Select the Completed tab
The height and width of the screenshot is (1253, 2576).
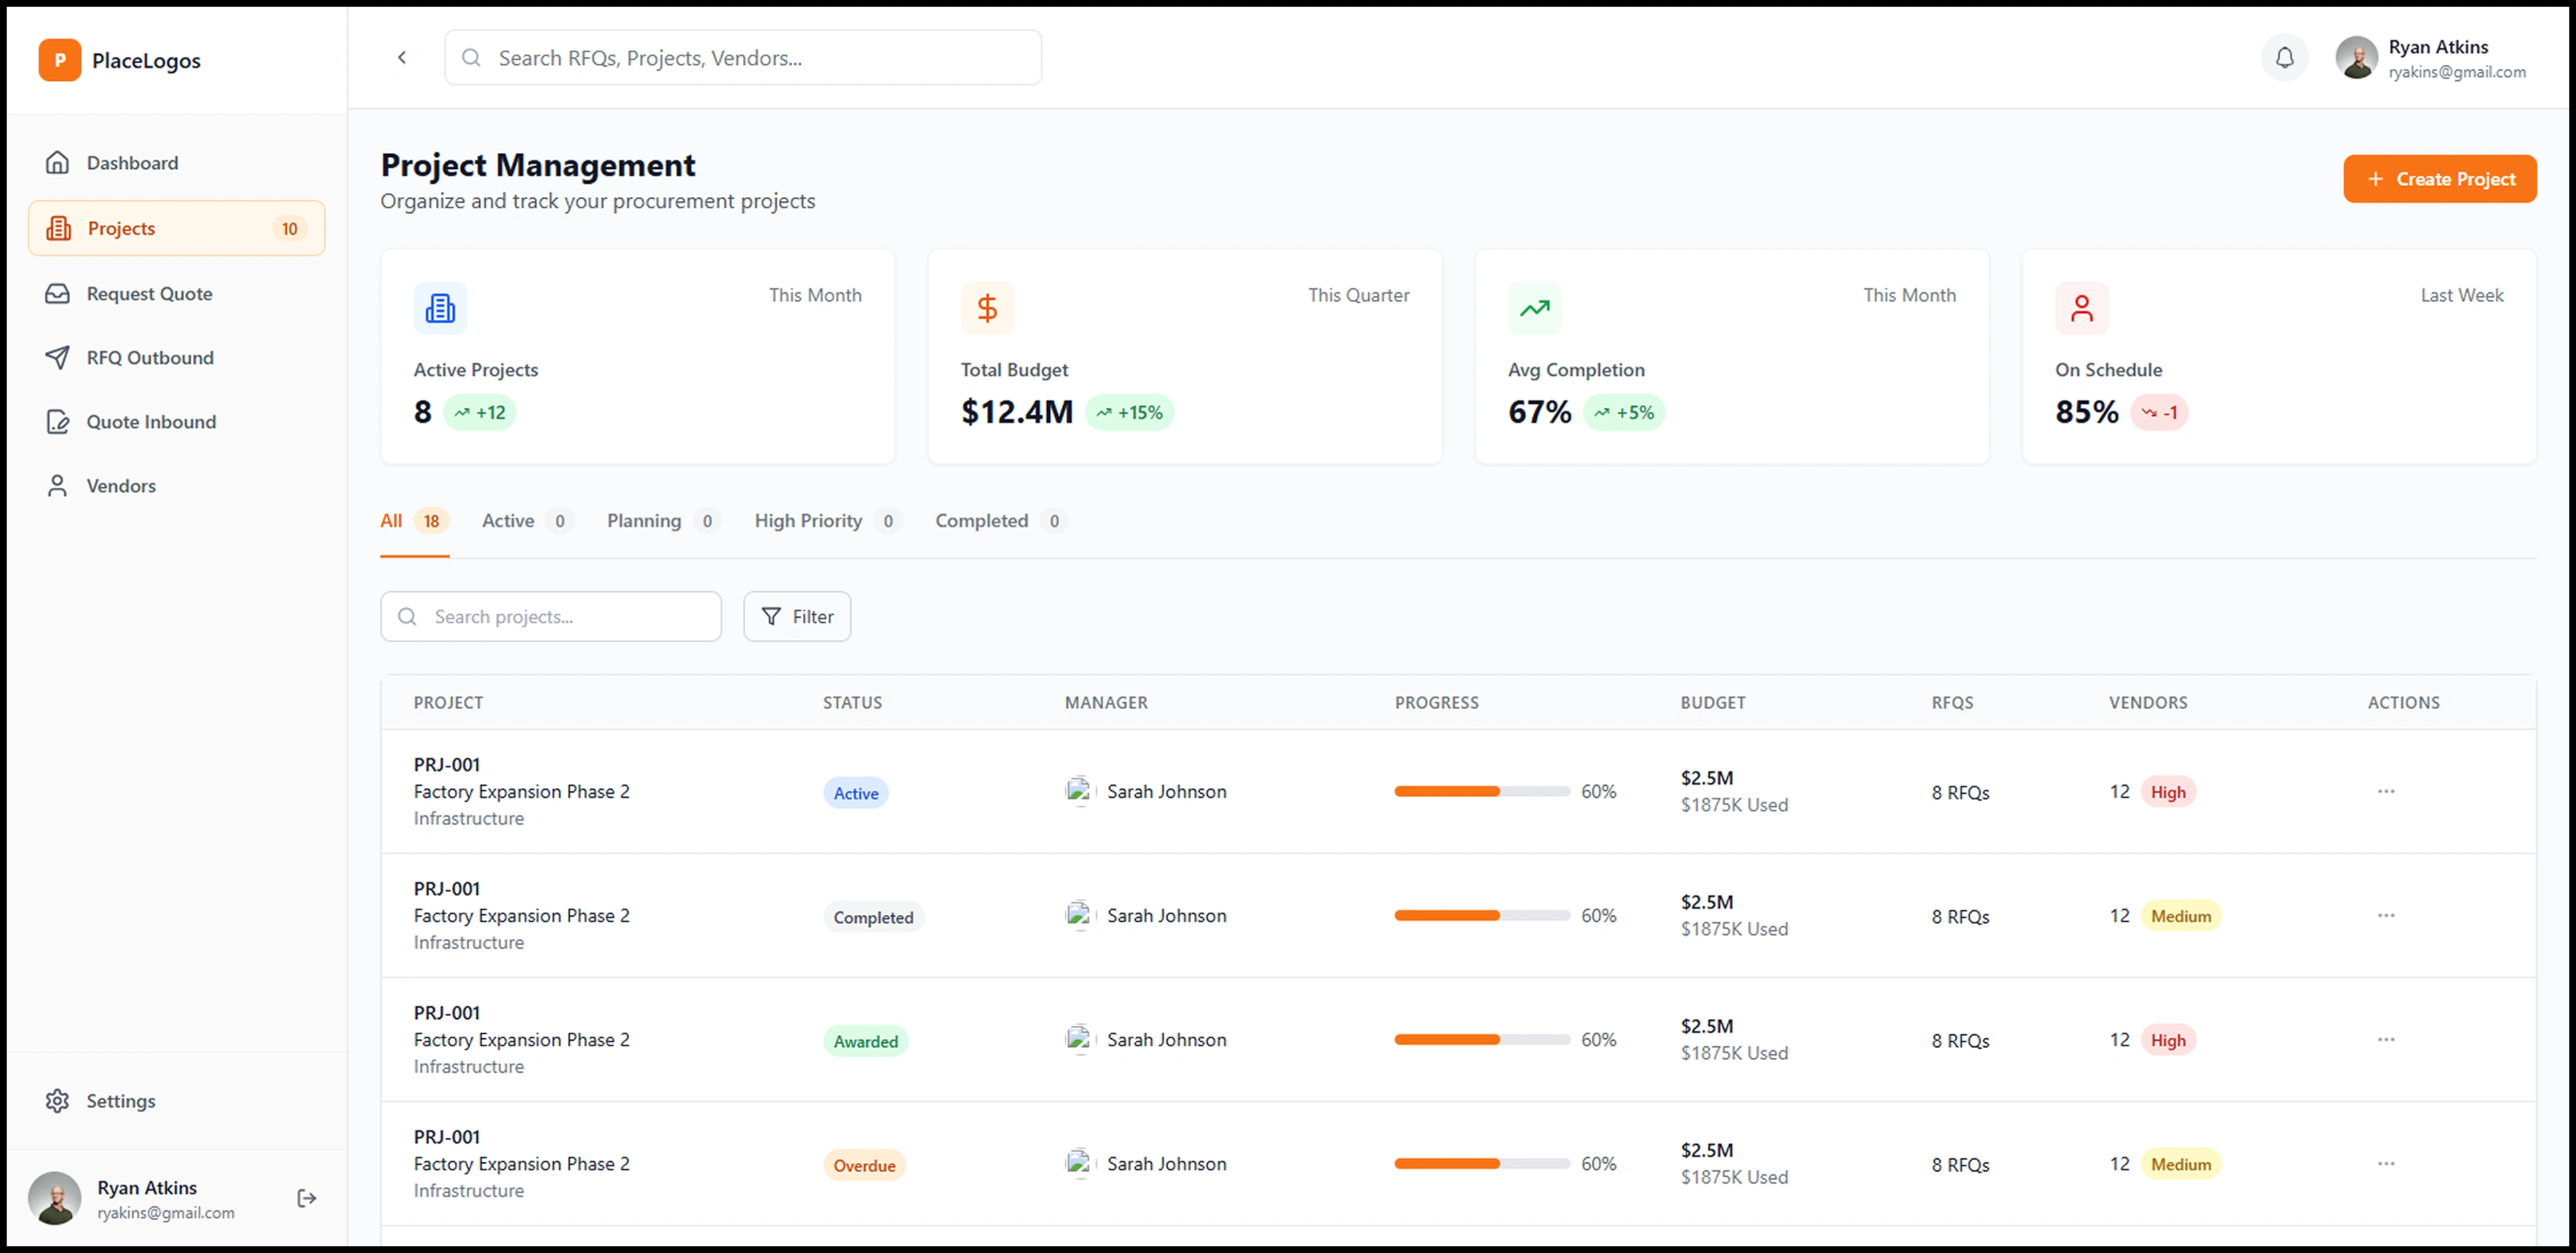981,521
